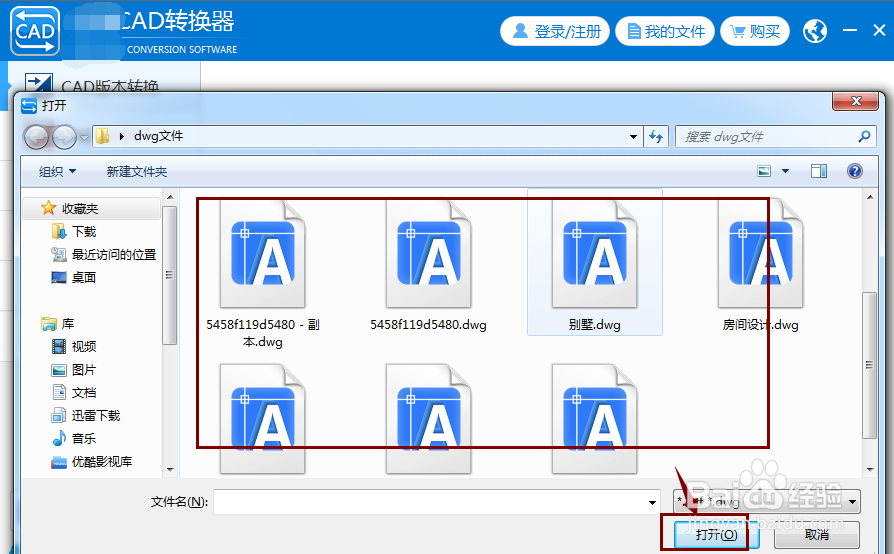Click the globe language icon

815,31
